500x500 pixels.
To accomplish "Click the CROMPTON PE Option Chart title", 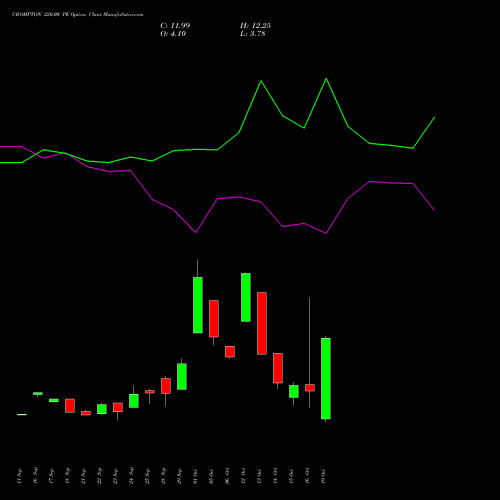I will [x=78, y=15].
